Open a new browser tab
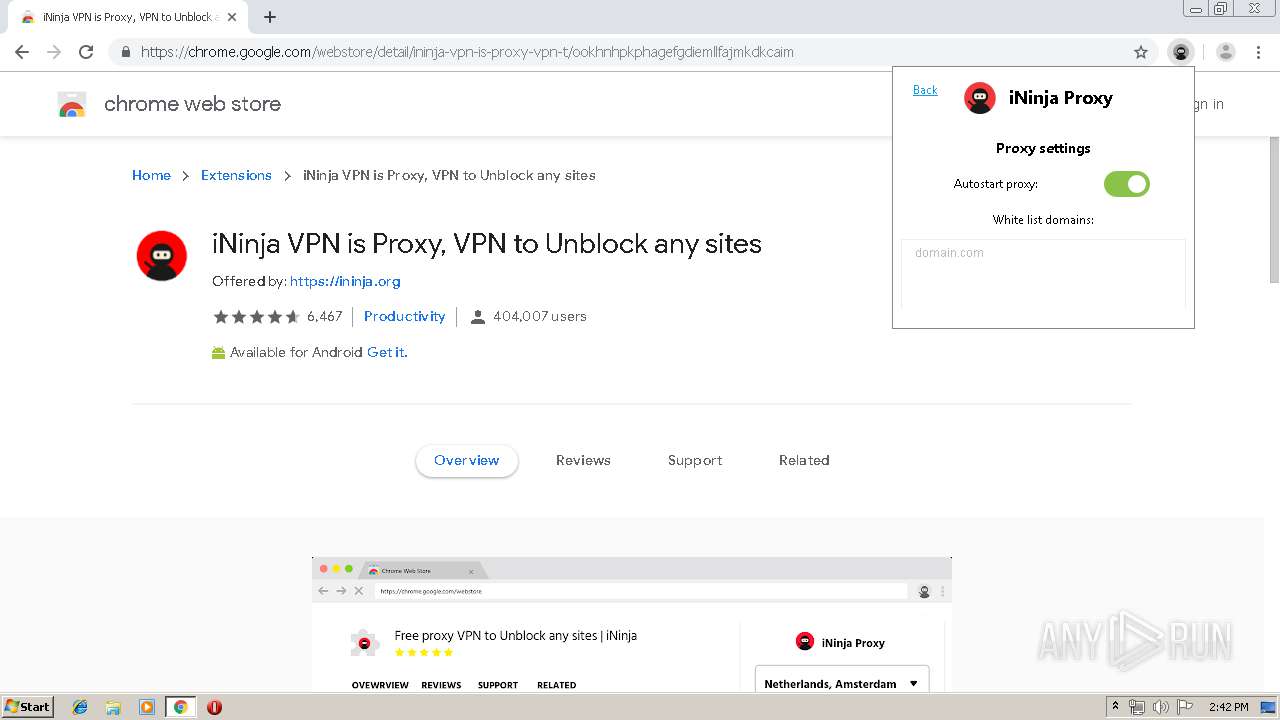1280x720 pixels. pyautogui.click(x=270, y=17)
